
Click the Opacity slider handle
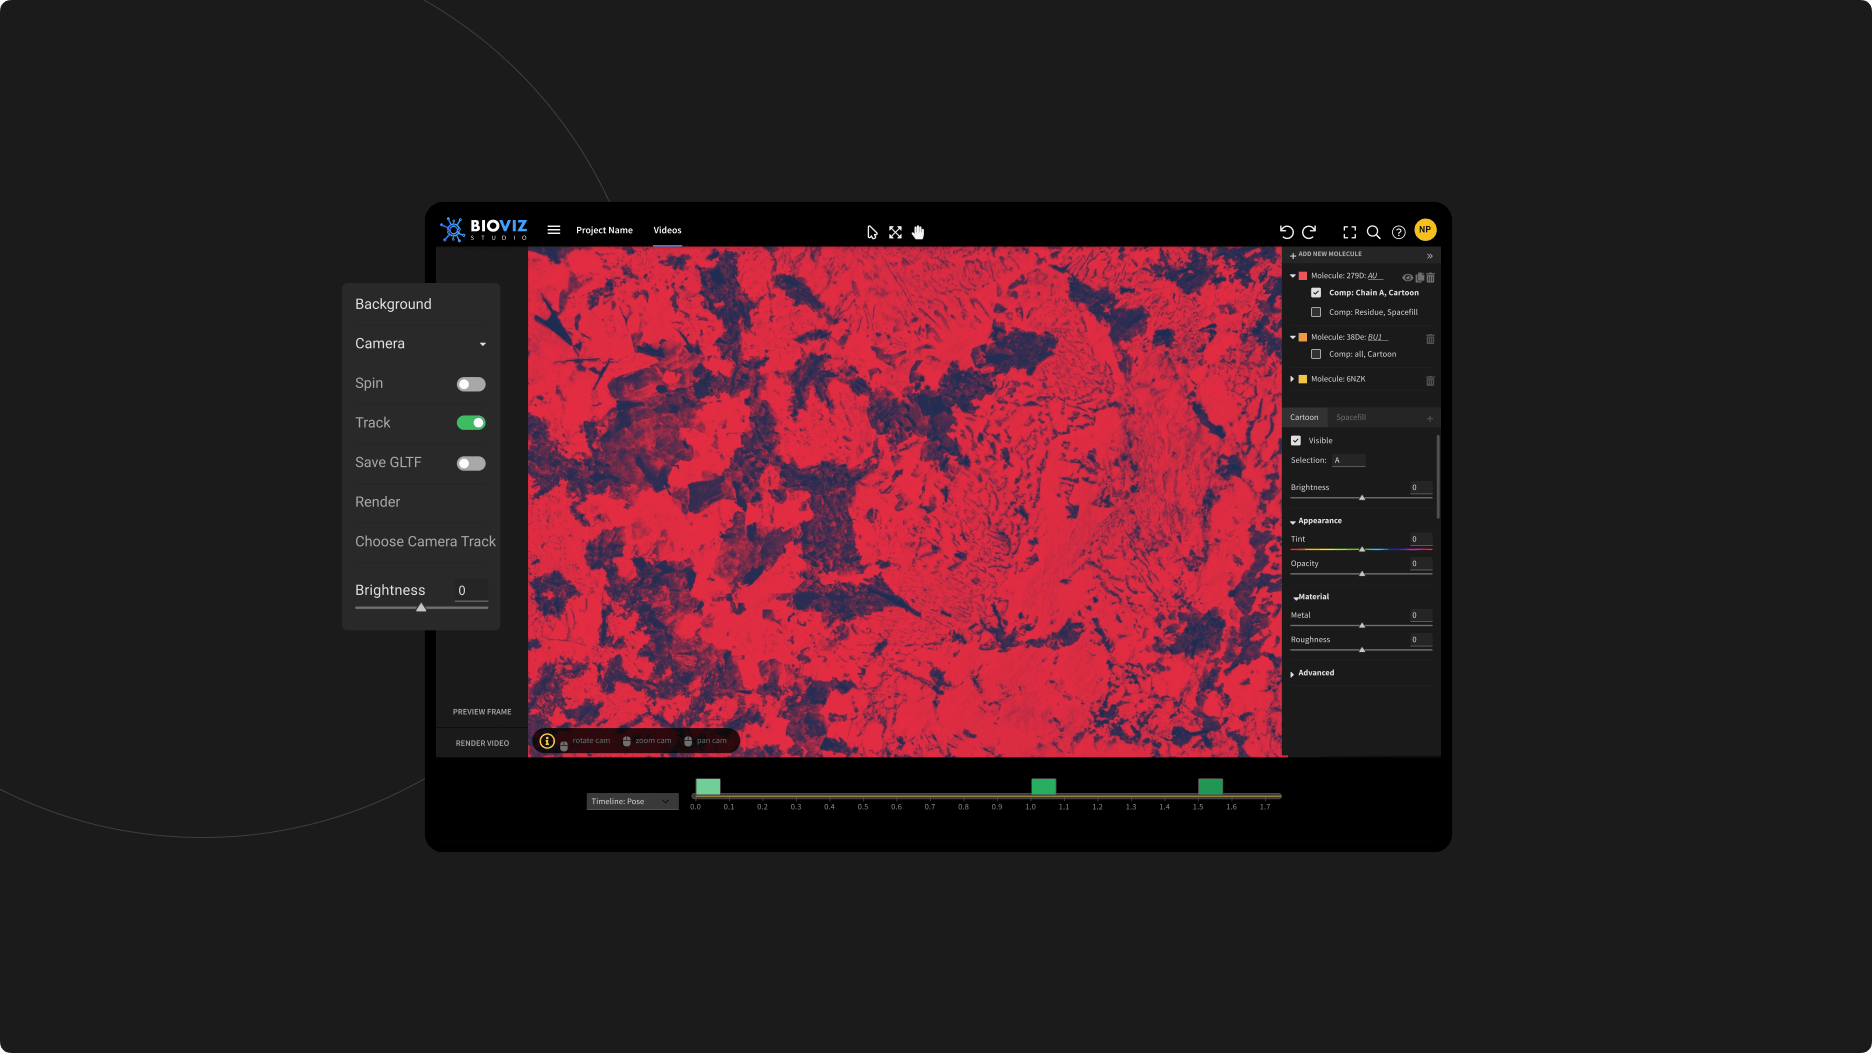pos(1362,574)
